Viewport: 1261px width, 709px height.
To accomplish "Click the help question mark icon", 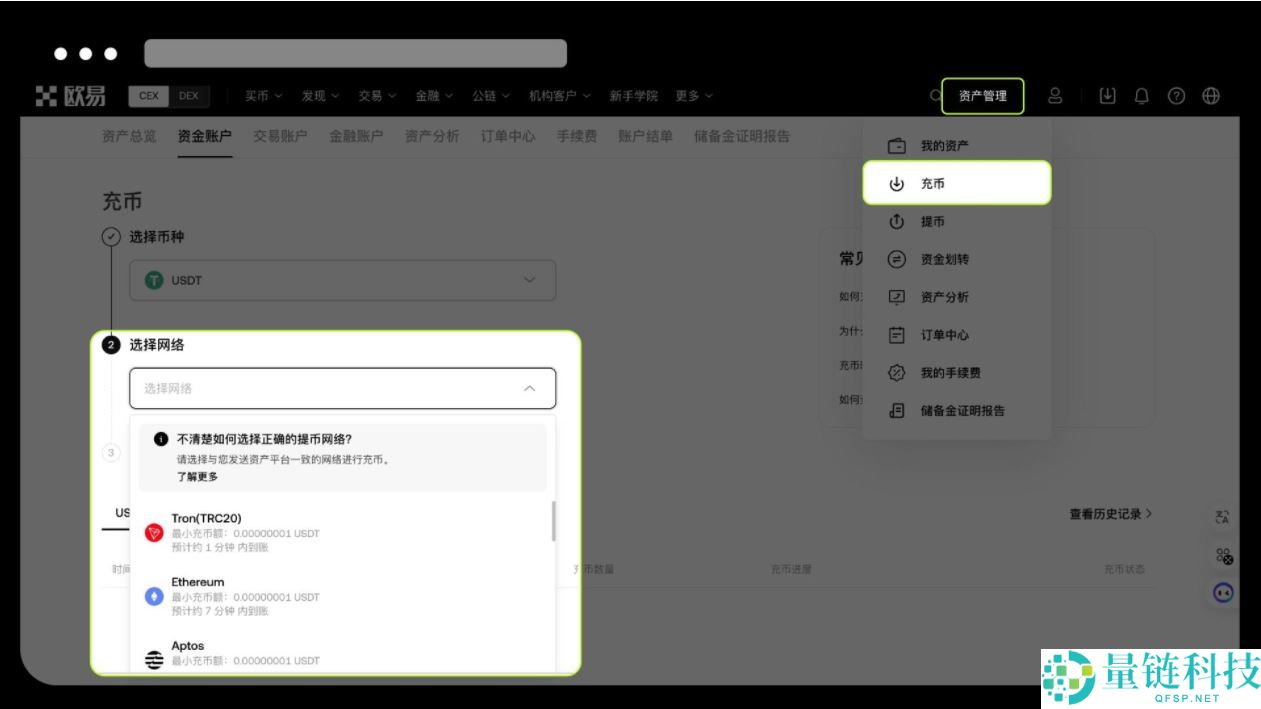I will pos(1176,95).
